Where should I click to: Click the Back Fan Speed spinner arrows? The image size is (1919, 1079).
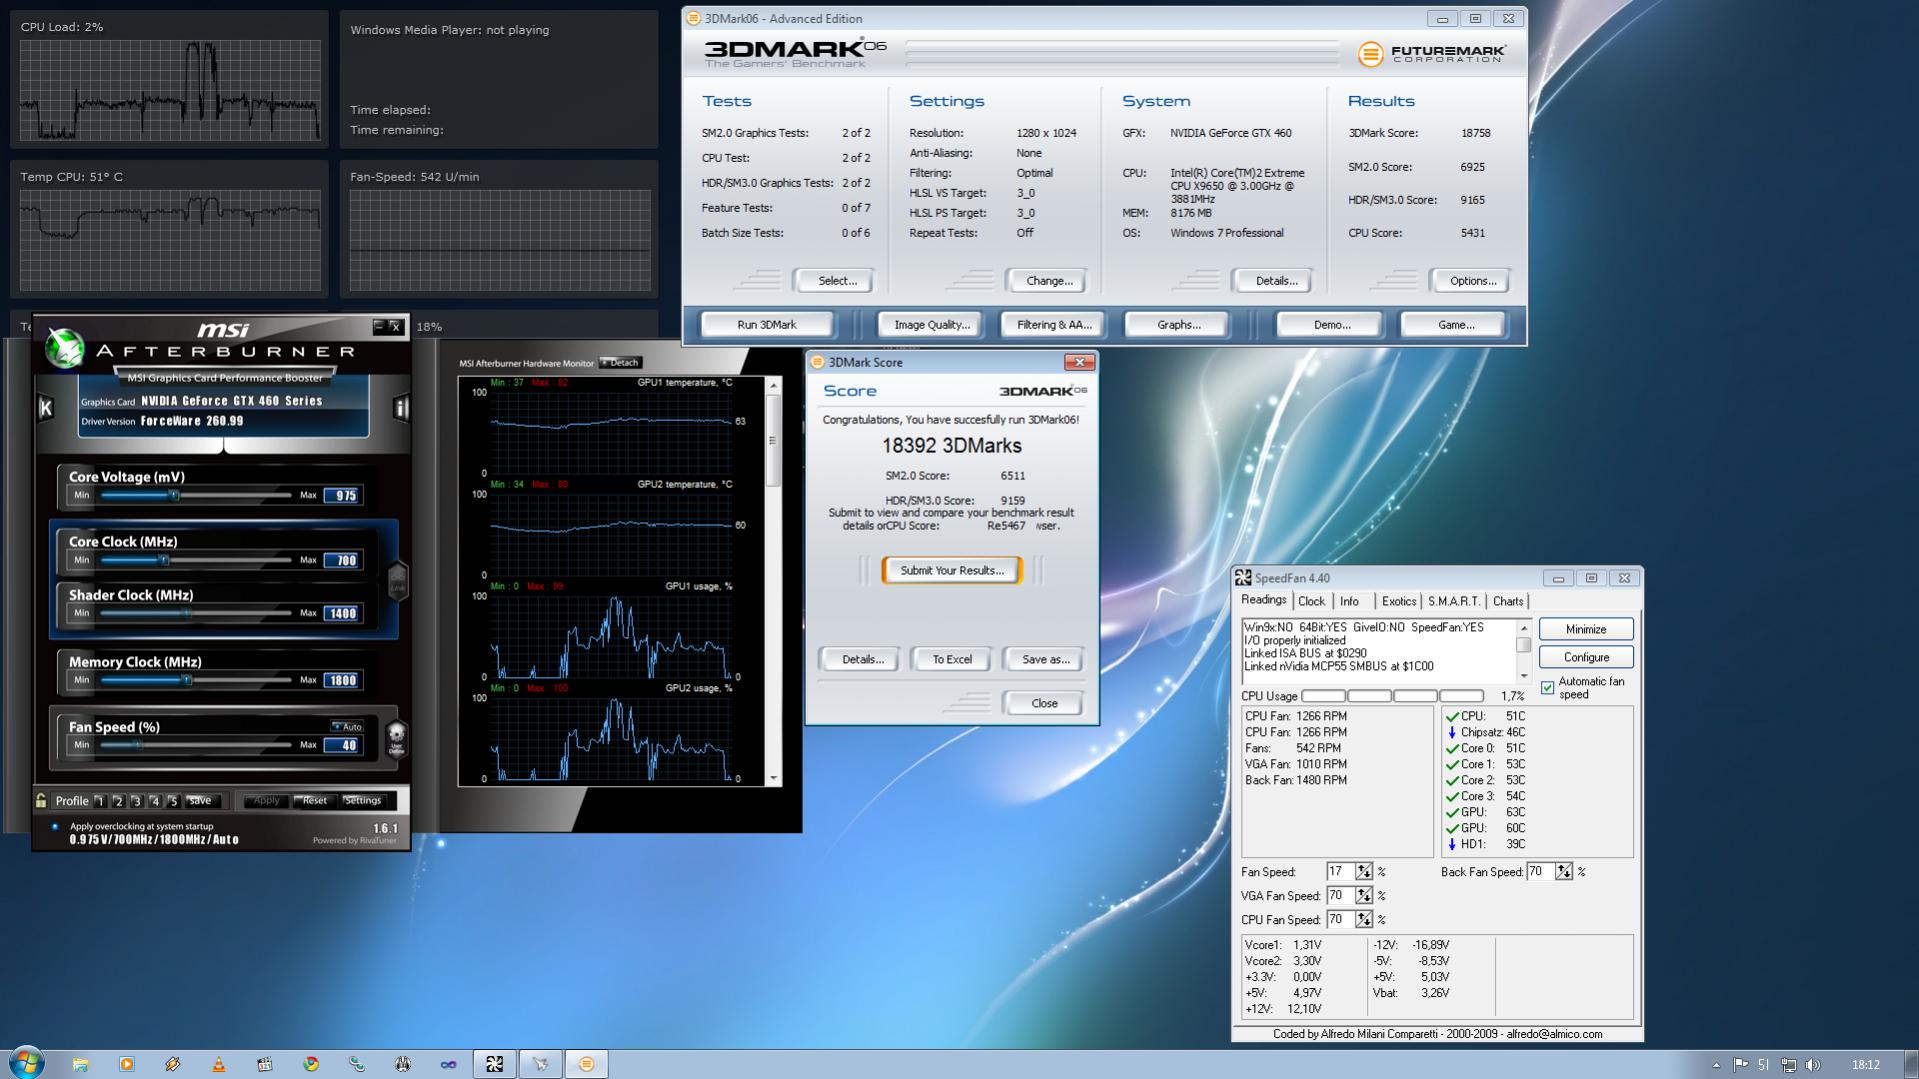[x=1563, y=872]
